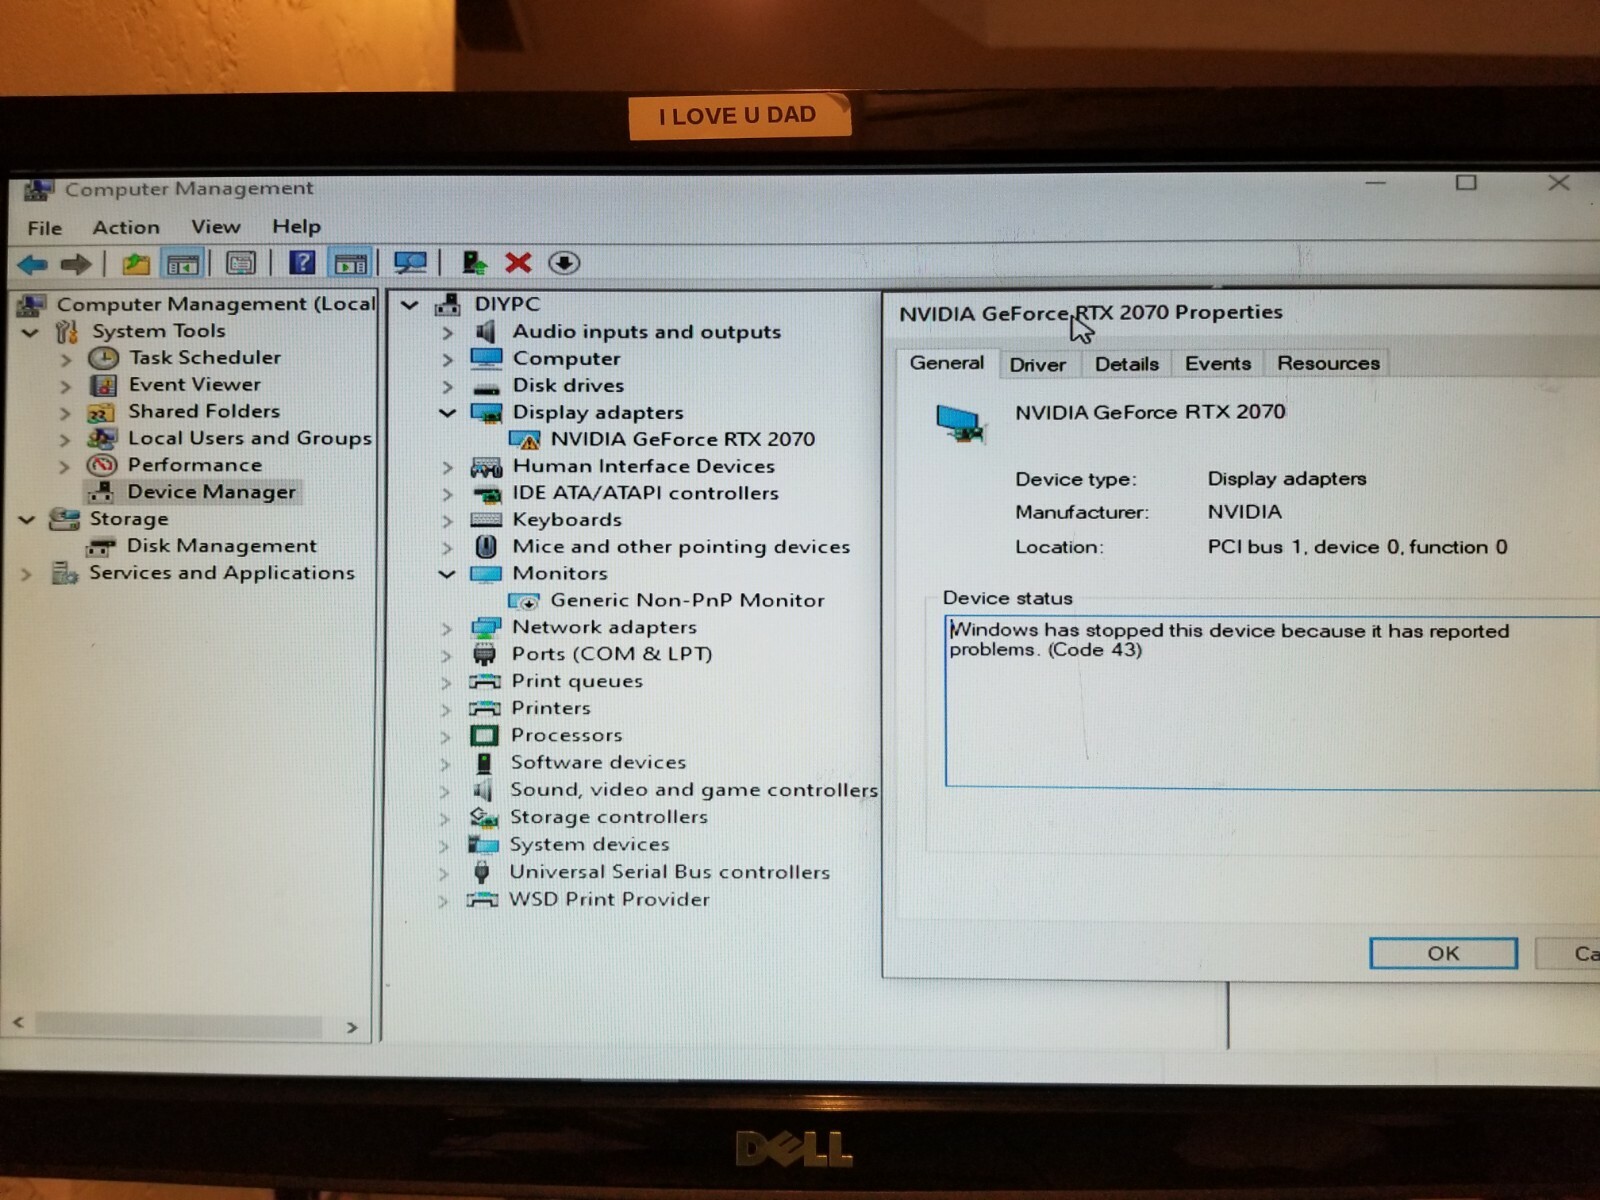Click the red X Uninstall device icon

[518, 263]
